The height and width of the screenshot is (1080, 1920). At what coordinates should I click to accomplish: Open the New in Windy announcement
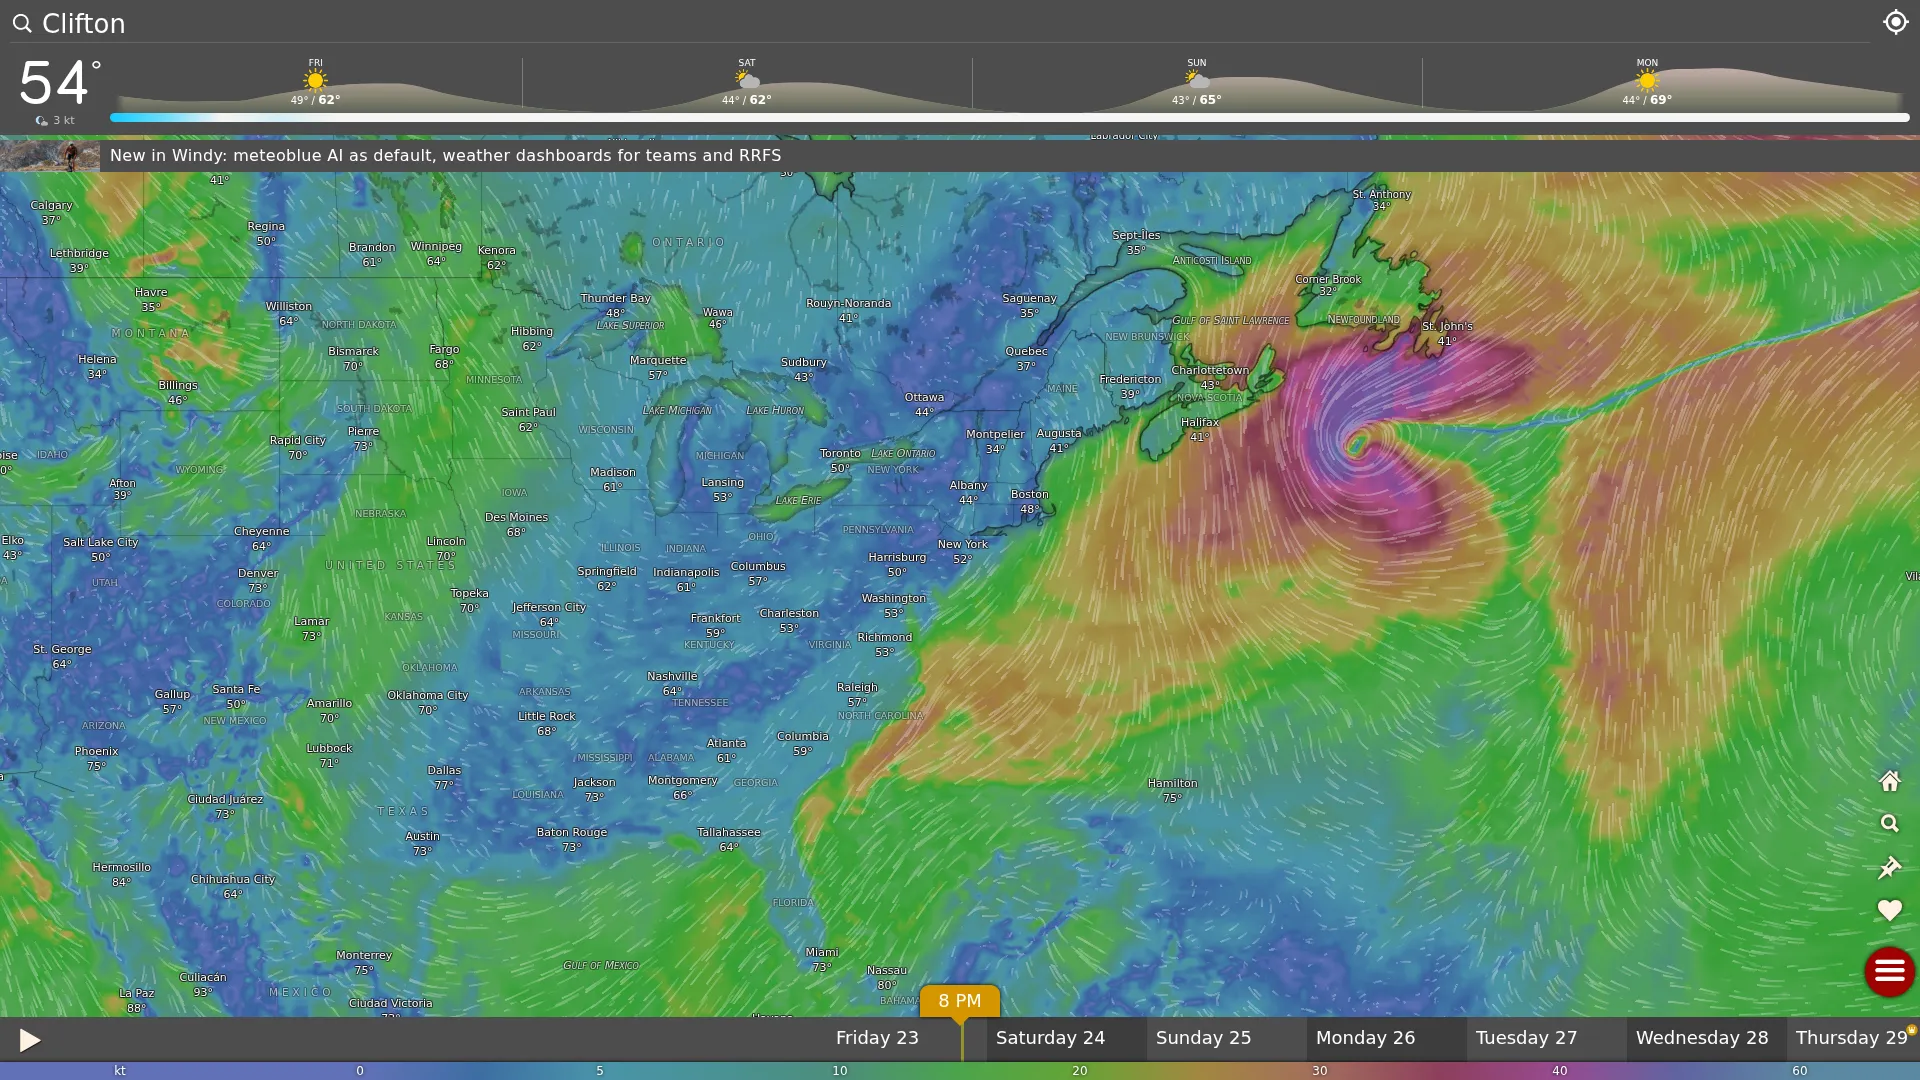pos(445,156)
